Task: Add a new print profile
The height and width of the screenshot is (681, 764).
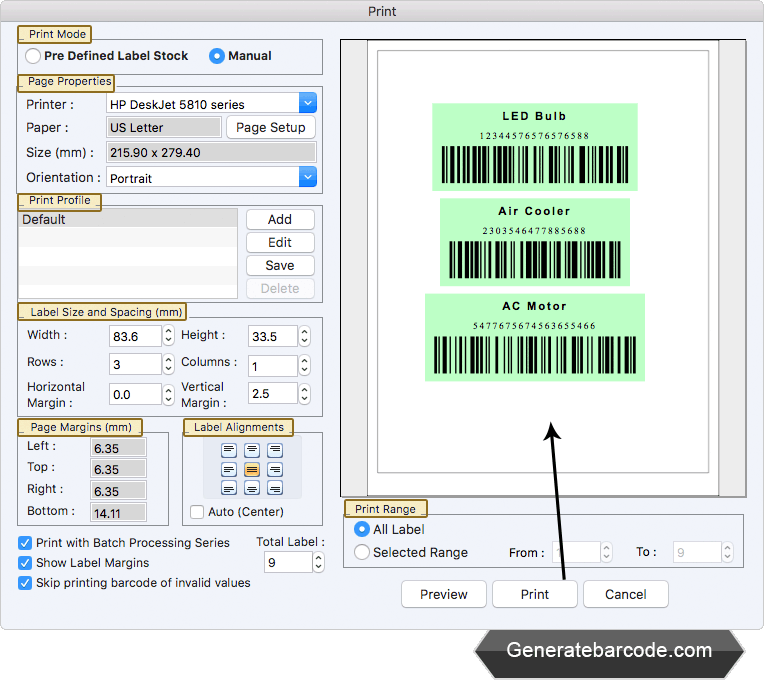Action: click(280, 220)
